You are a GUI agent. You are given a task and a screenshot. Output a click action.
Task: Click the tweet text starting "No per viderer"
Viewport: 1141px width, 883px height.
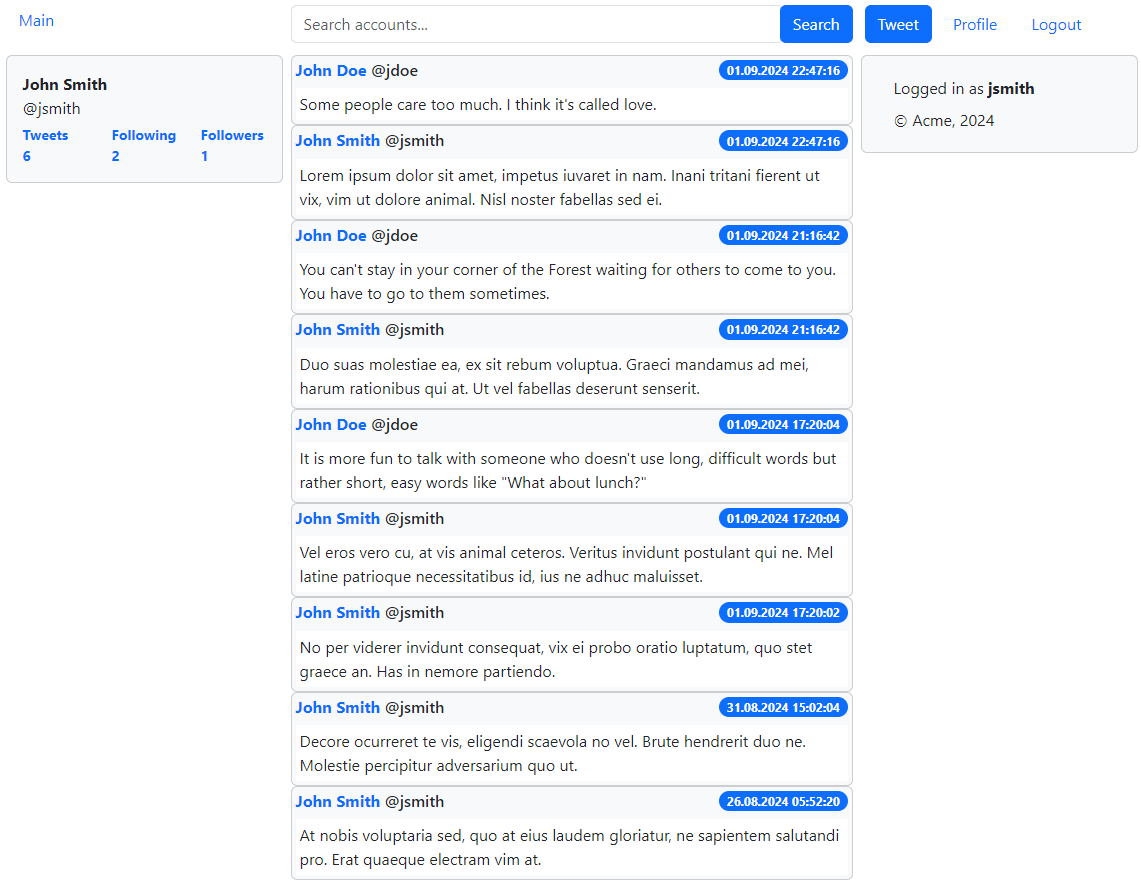556,660
